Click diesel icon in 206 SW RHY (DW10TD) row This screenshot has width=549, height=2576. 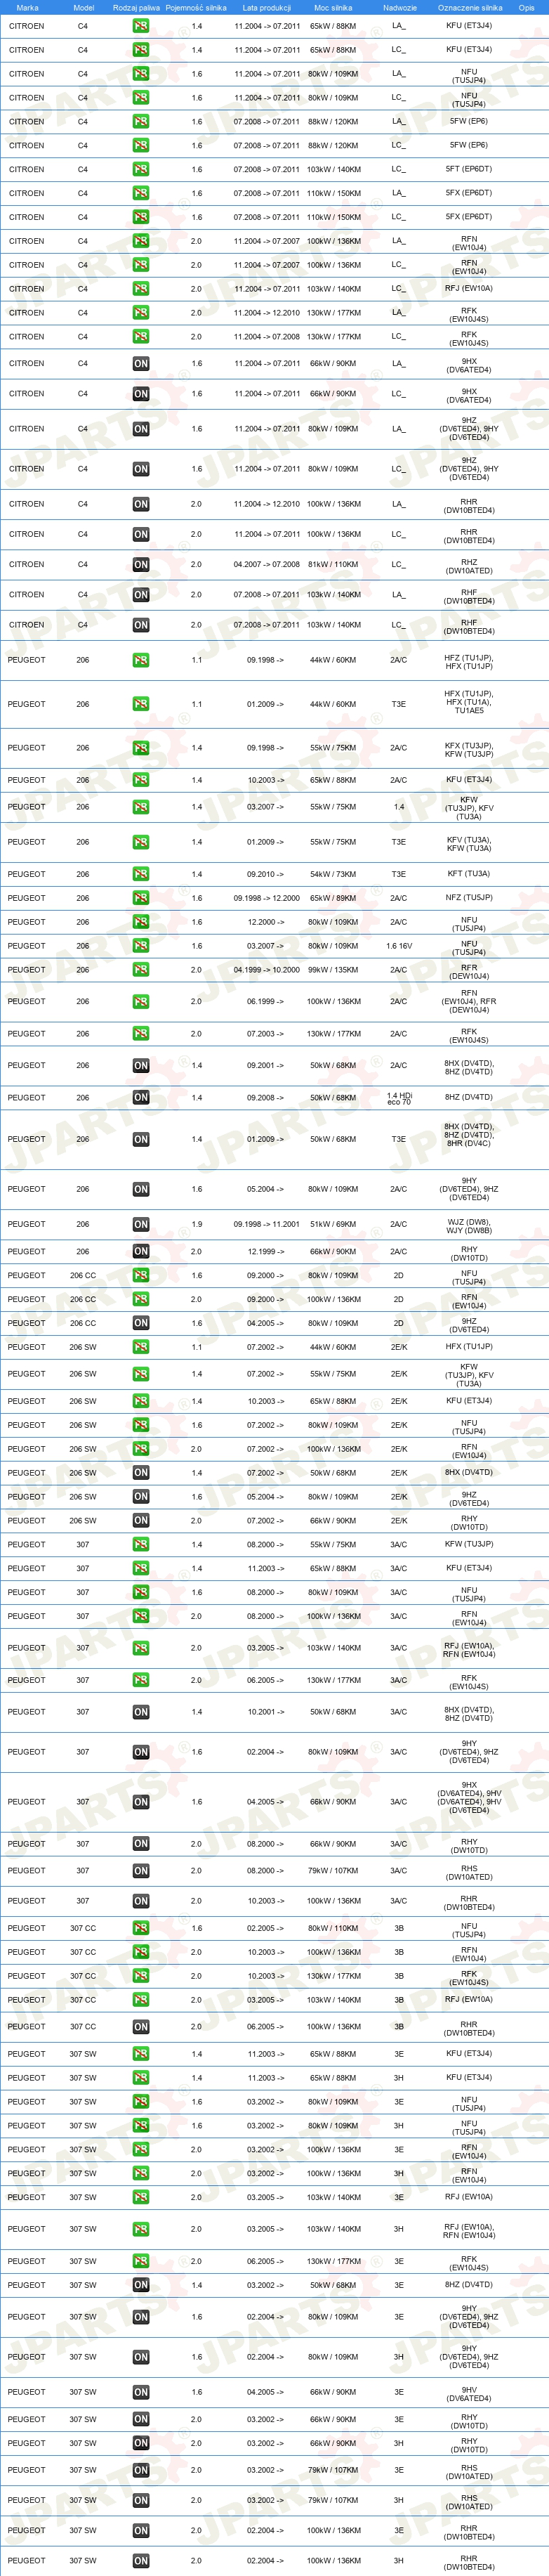(x=141, y=1521)
